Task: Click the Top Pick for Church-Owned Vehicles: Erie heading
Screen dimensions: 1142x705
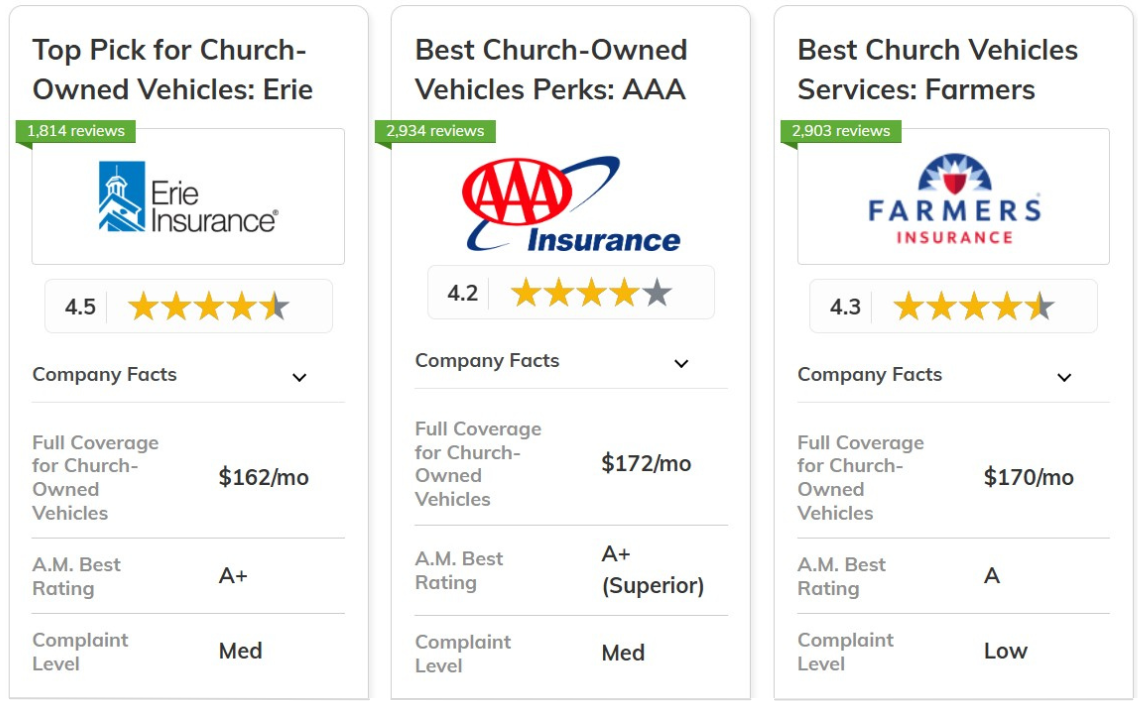Action: [173, 70]
